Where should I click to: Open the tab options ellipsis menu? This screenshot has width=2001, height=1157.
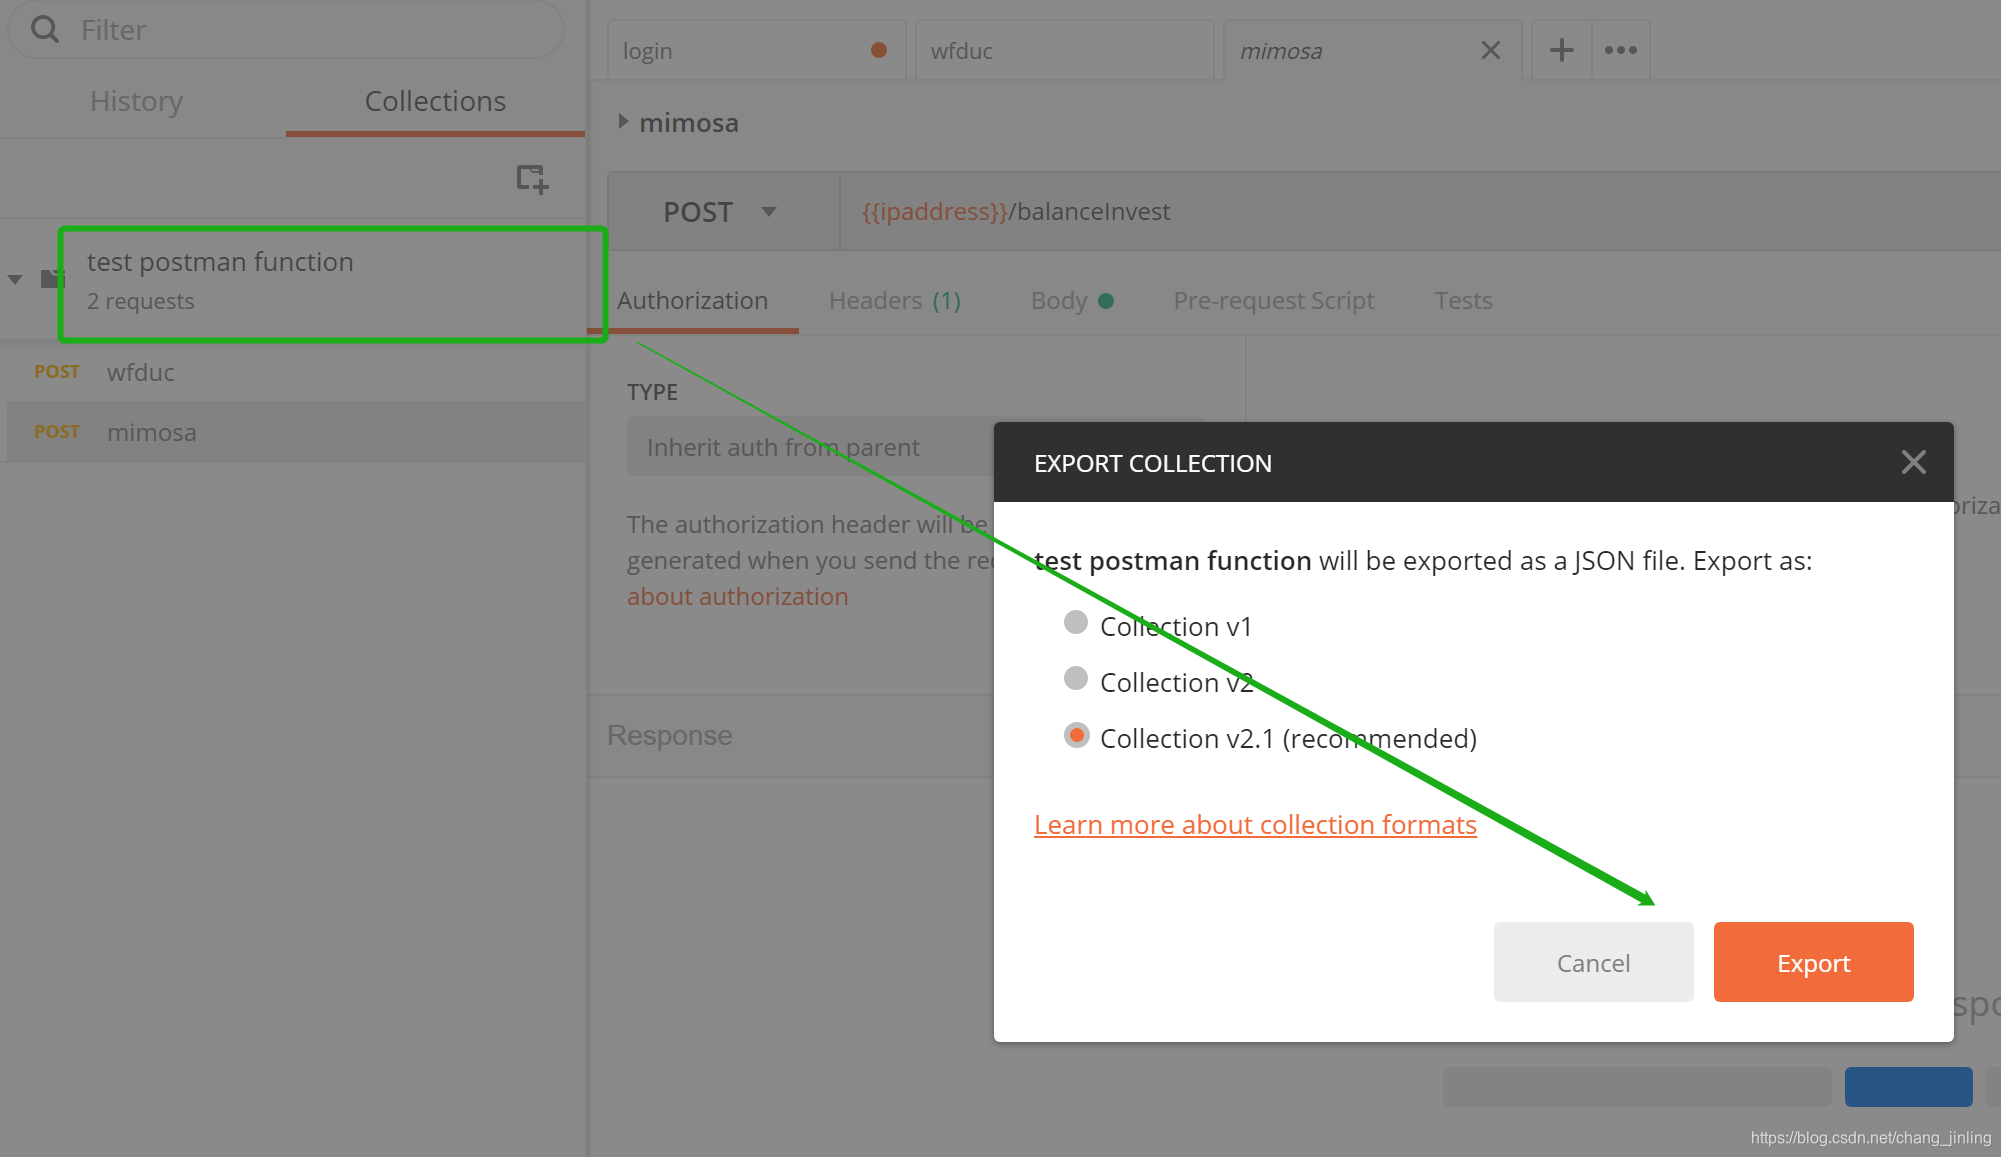(x=1620, y=50)
